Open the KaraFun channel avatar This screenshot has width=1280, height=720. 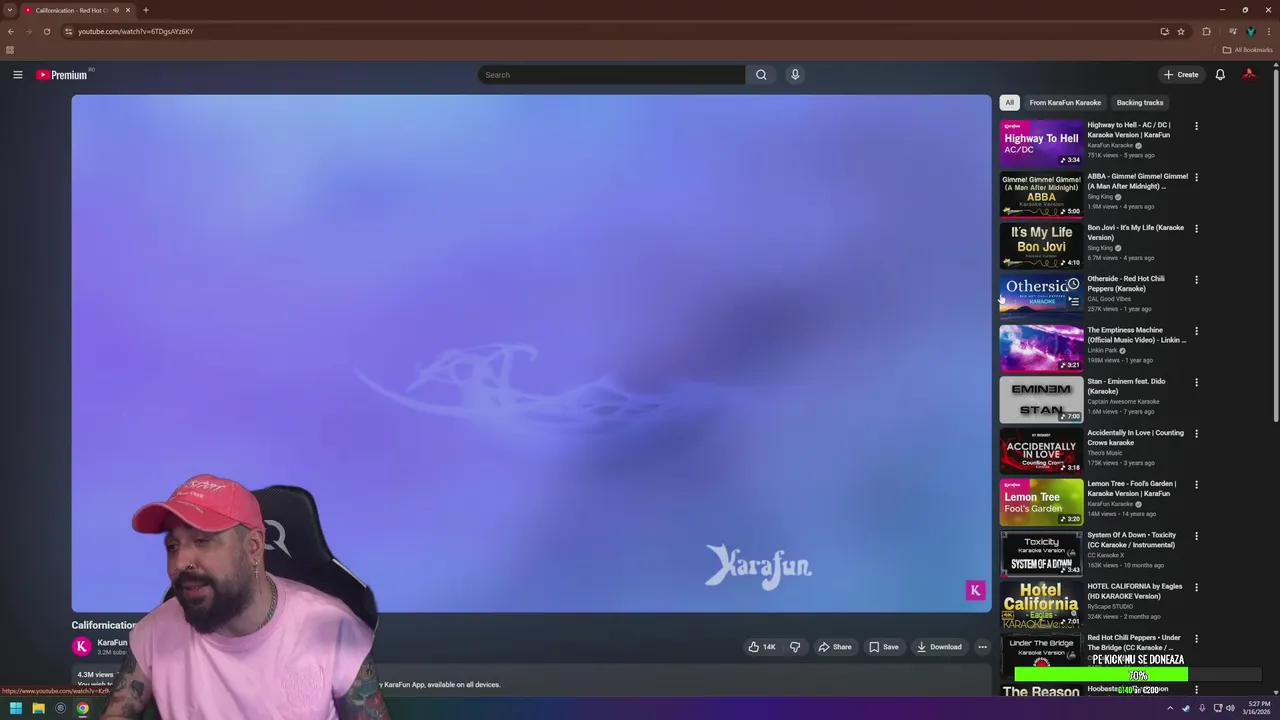point(82,647)
